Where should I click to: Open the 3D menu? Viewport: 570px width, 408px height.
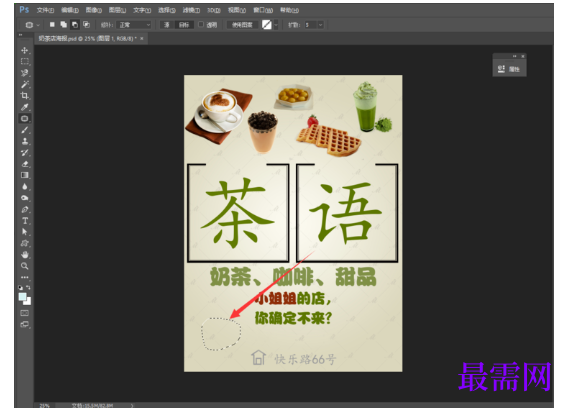click(214, 10)
